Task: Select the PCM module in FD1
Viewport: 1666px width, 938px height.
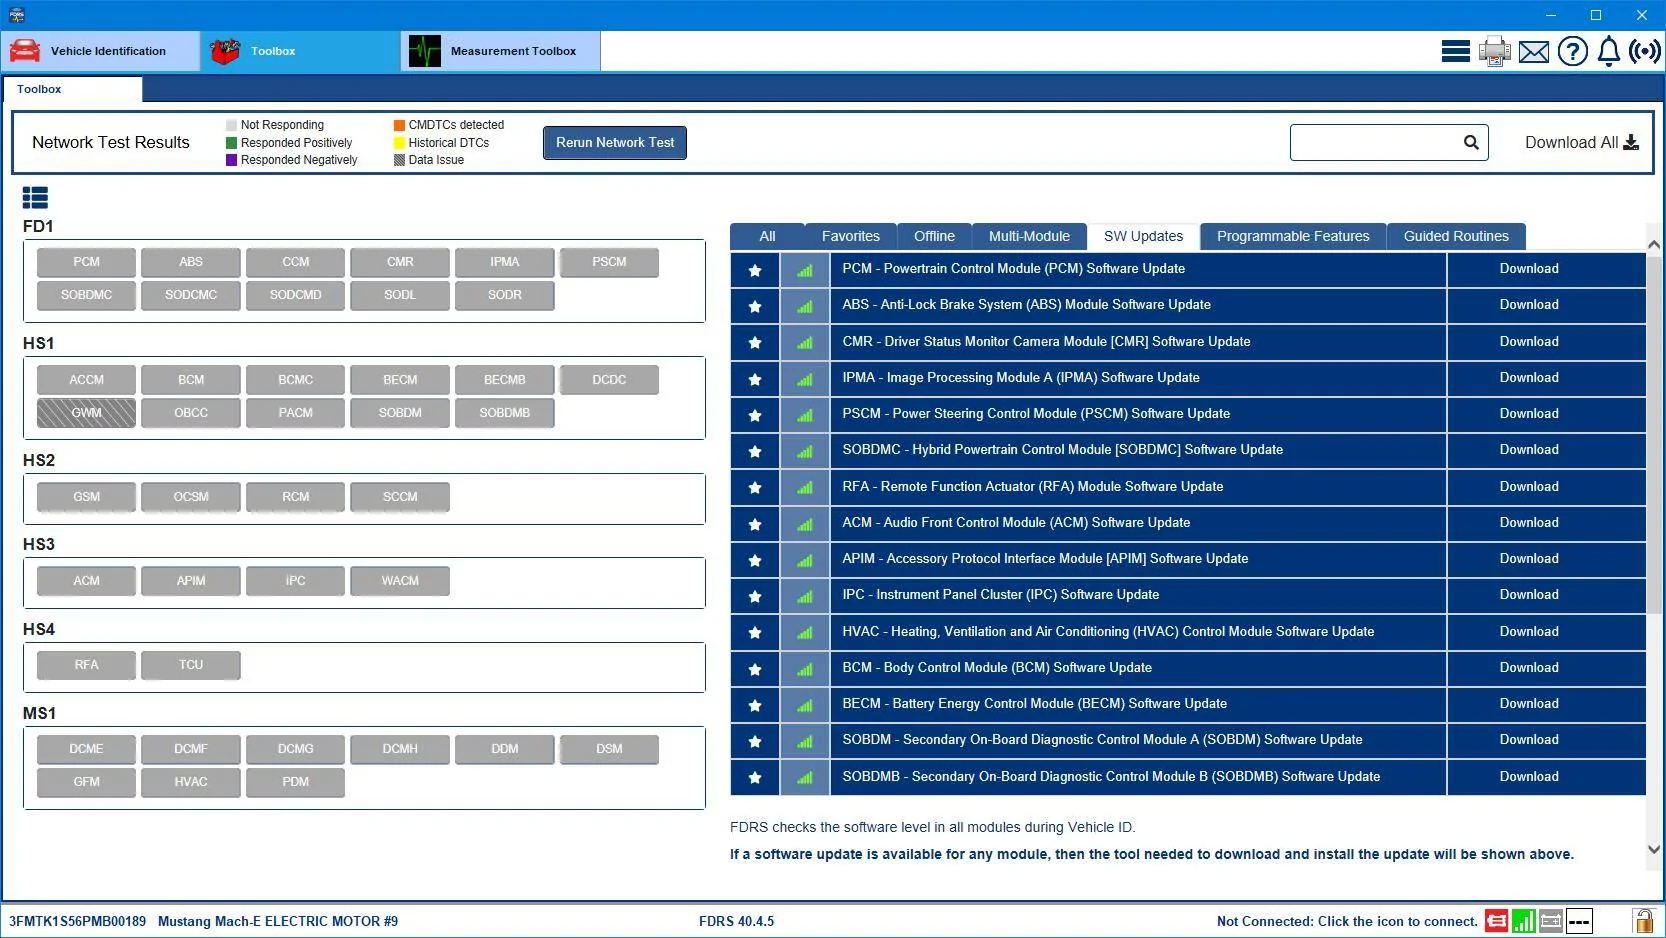Action: click(x=86, y=262)
